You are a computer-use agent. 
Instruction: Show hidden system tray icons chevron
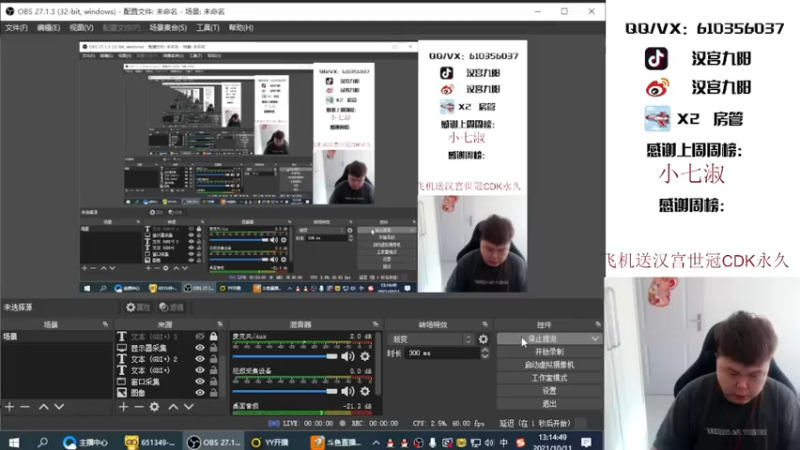point(376,442)
